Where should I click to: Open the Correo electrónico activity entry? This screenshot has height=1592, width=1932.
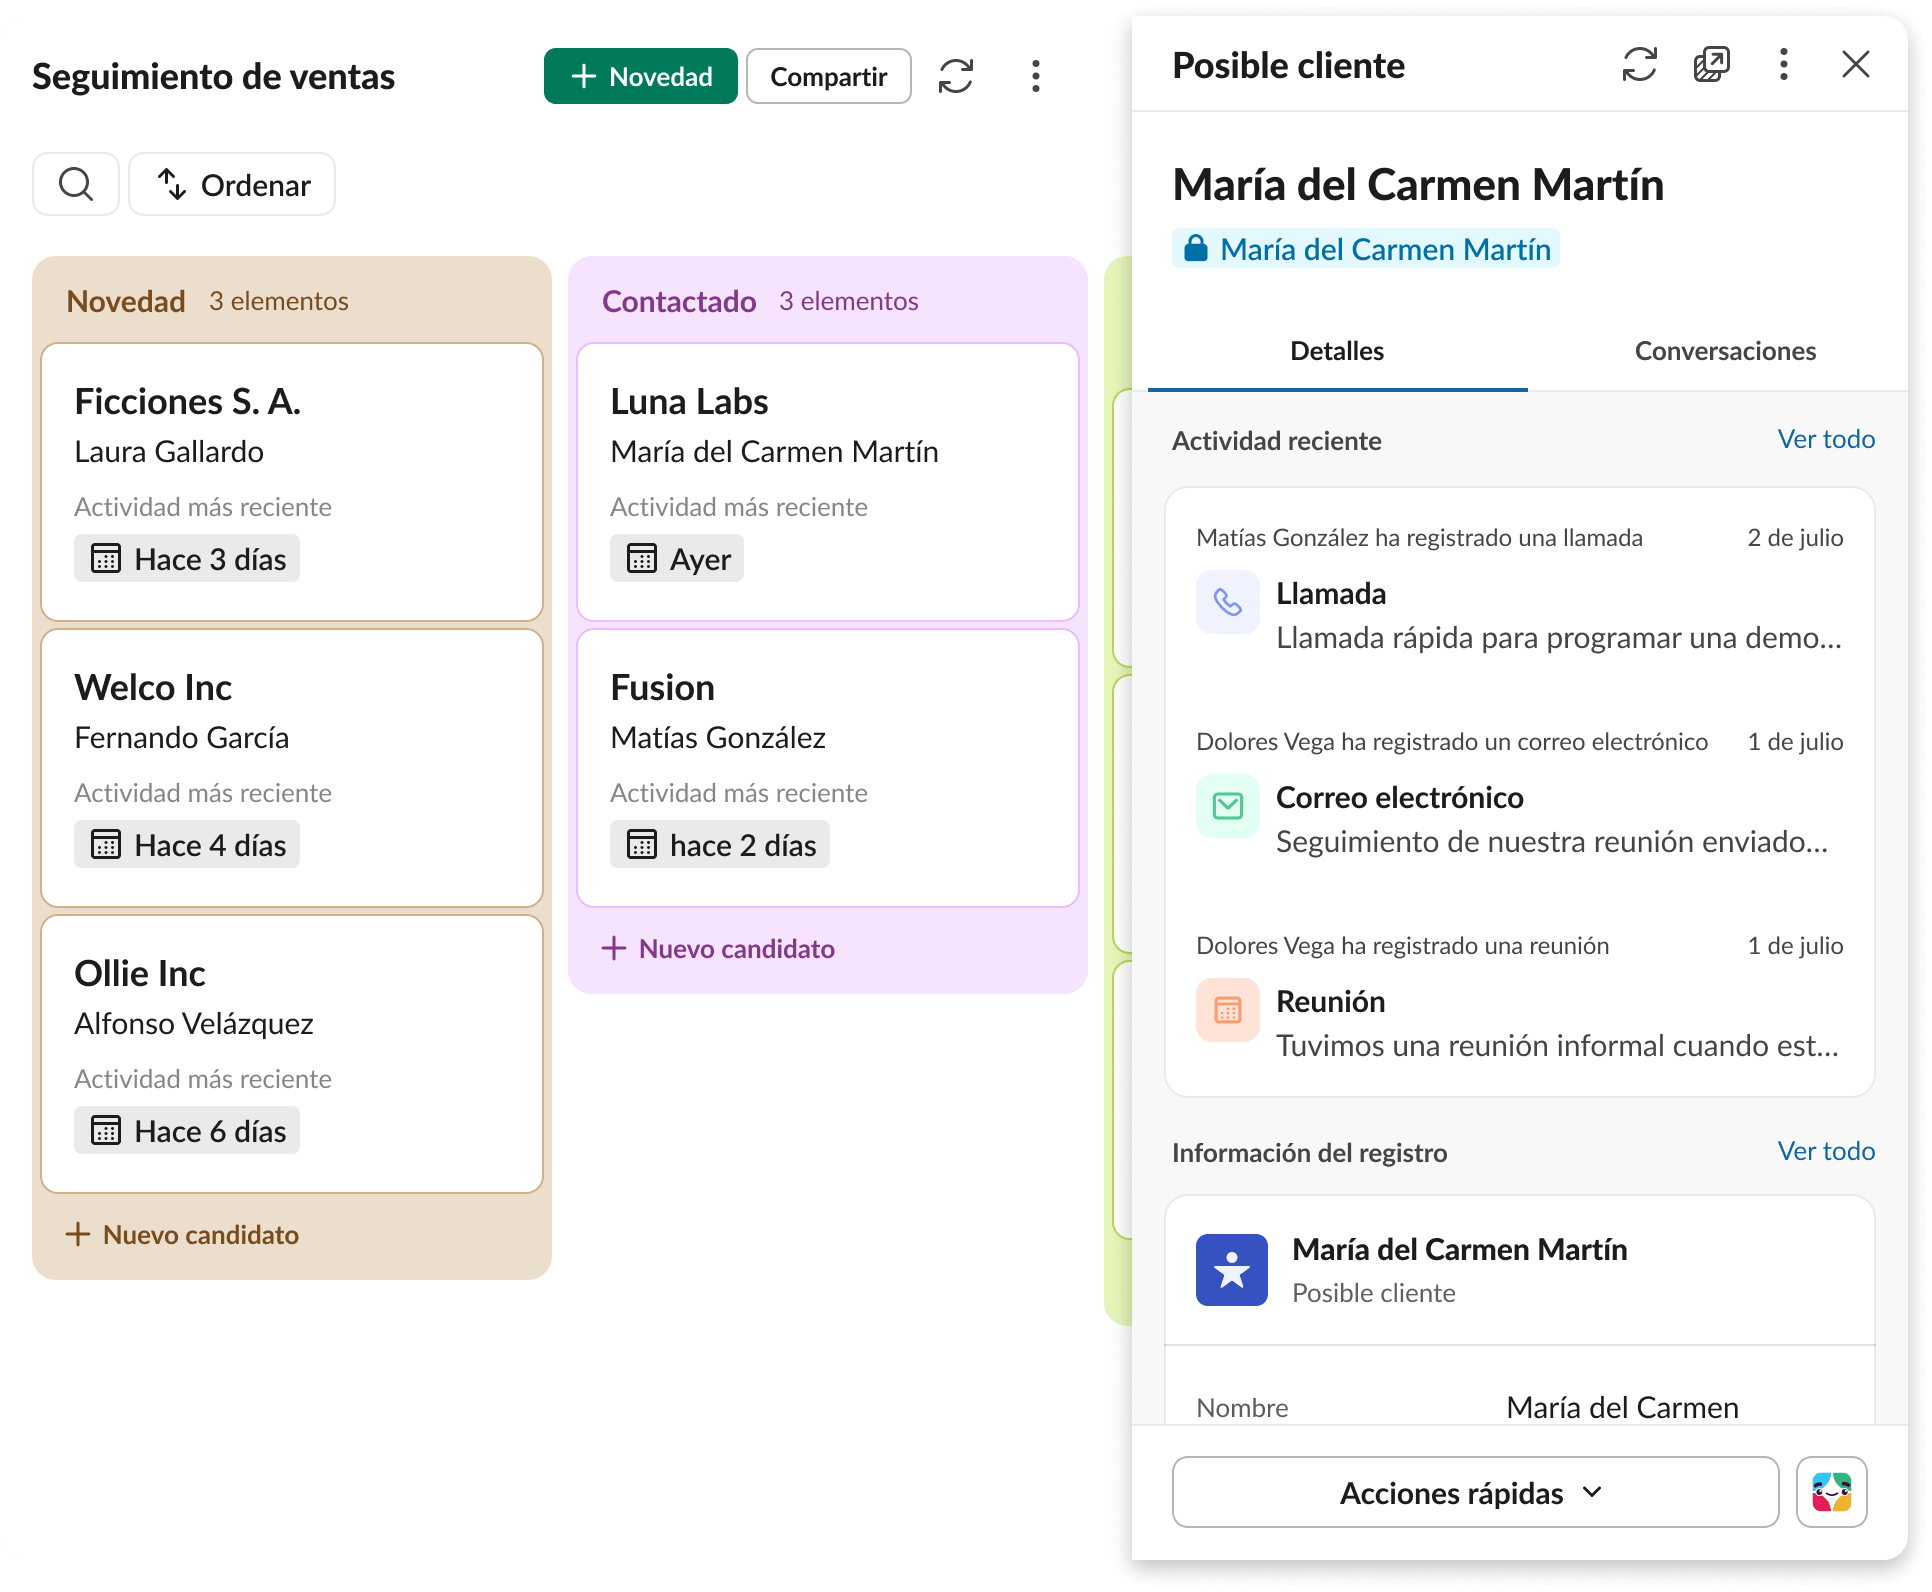[x=1520, y=798]
